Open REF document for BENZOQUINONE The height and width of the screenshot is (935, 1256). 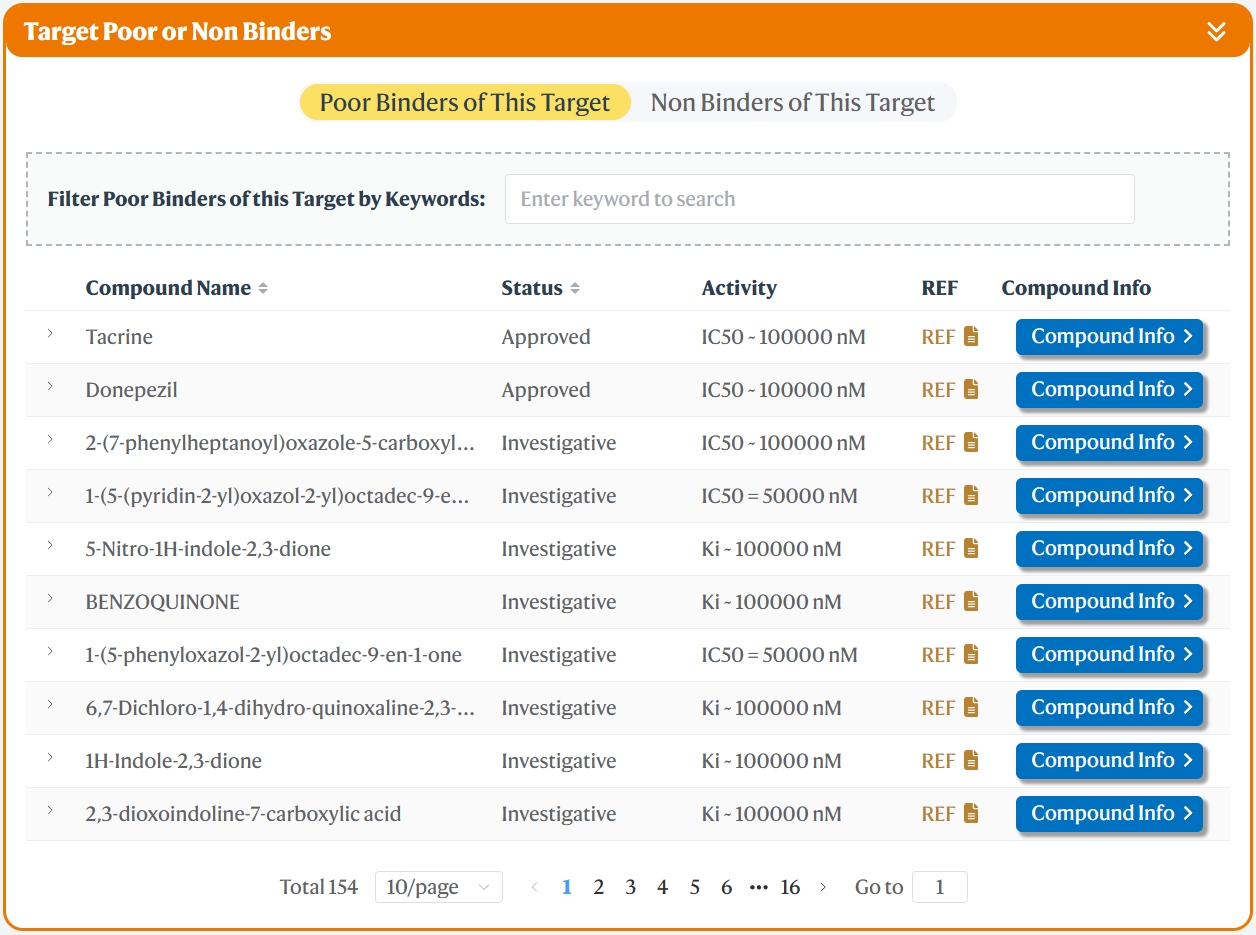point(950,602)
